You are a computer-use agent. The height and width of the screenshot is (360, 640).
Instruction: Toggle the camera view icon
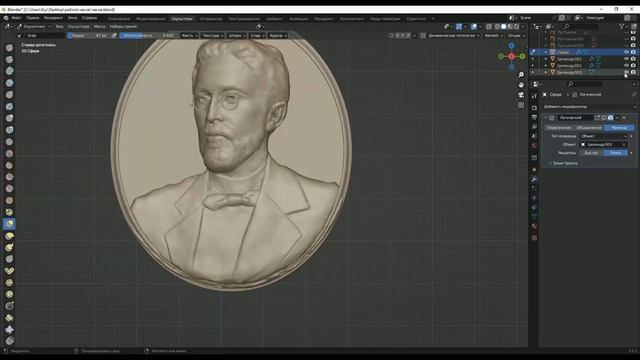point(521,95)
